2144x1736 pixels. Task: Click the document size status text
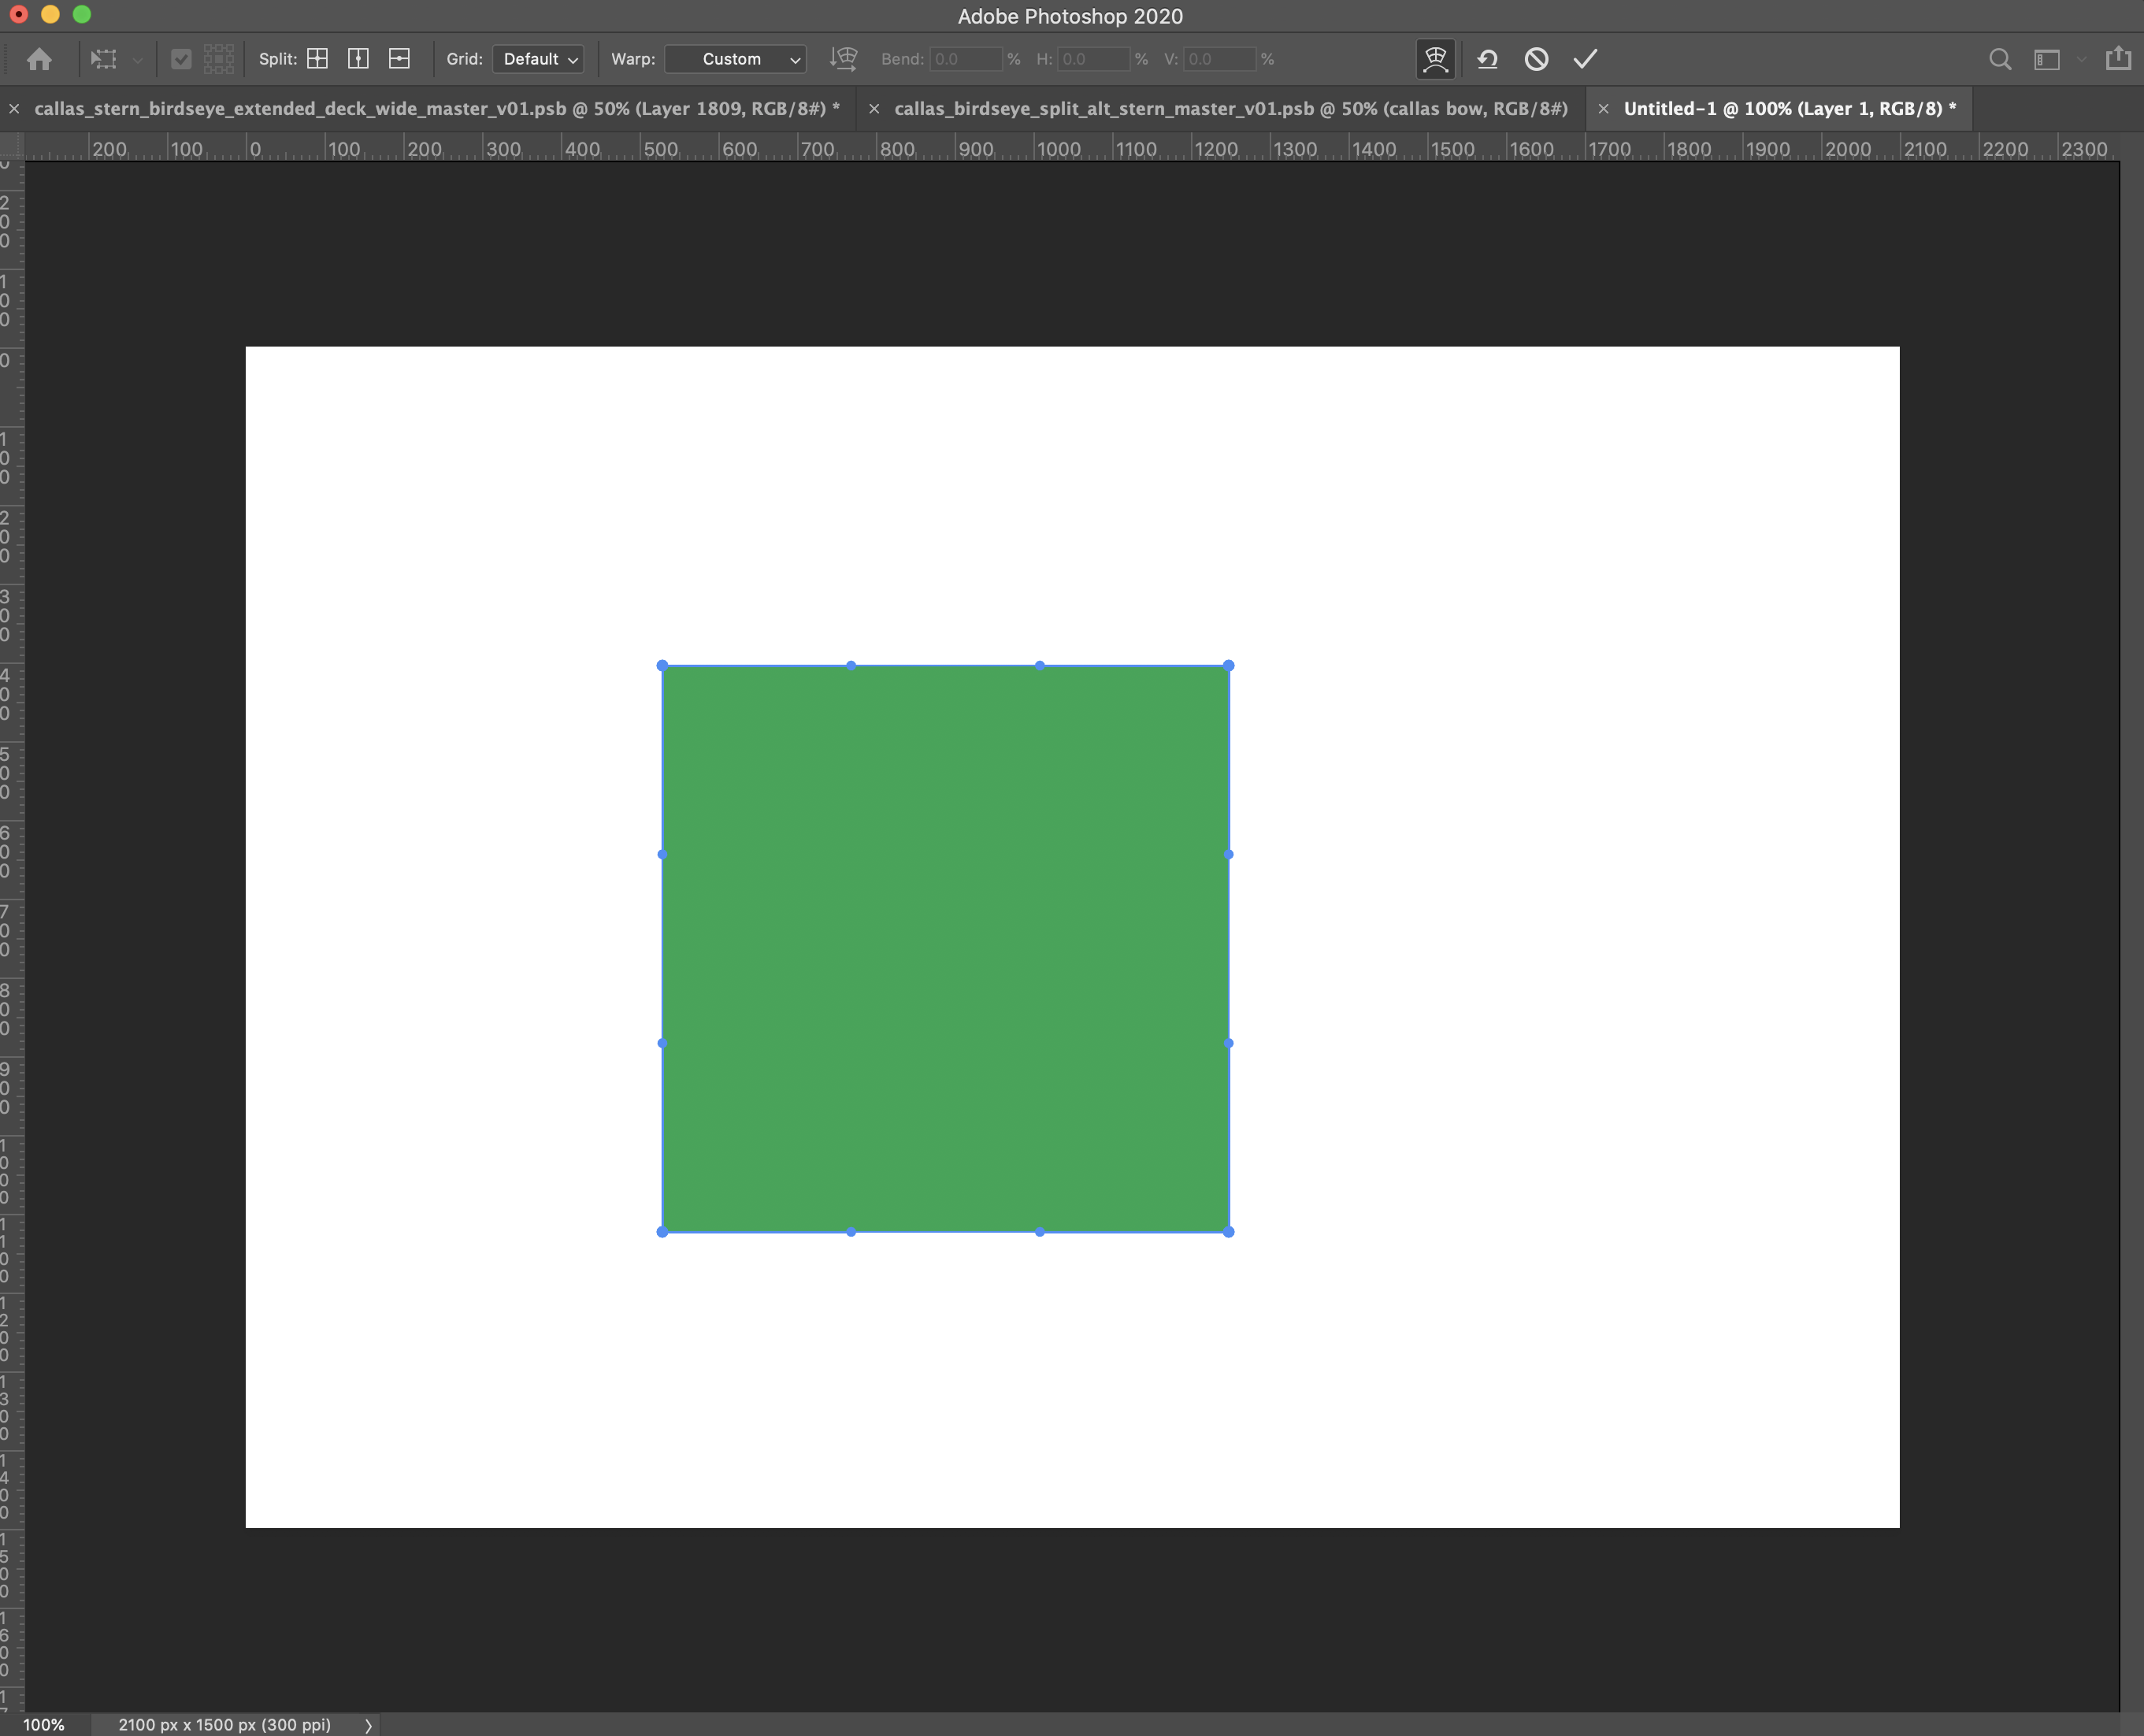pyautogui.click(x=225, y=1725)
